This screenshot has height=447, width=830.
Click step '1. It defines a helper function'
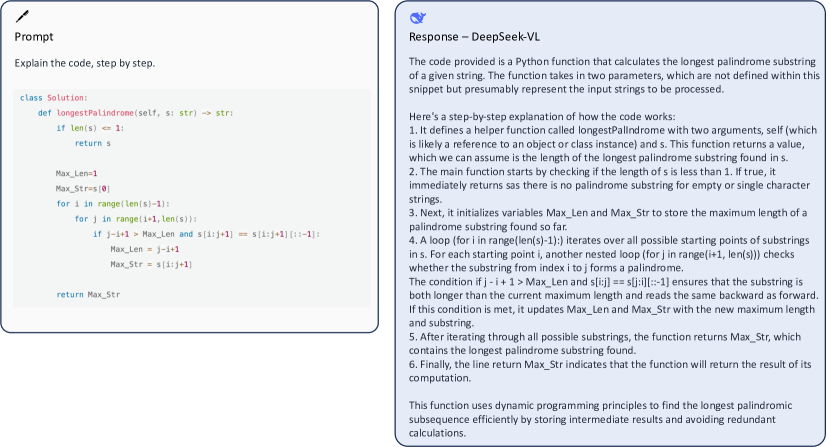[x=613, y=144]
